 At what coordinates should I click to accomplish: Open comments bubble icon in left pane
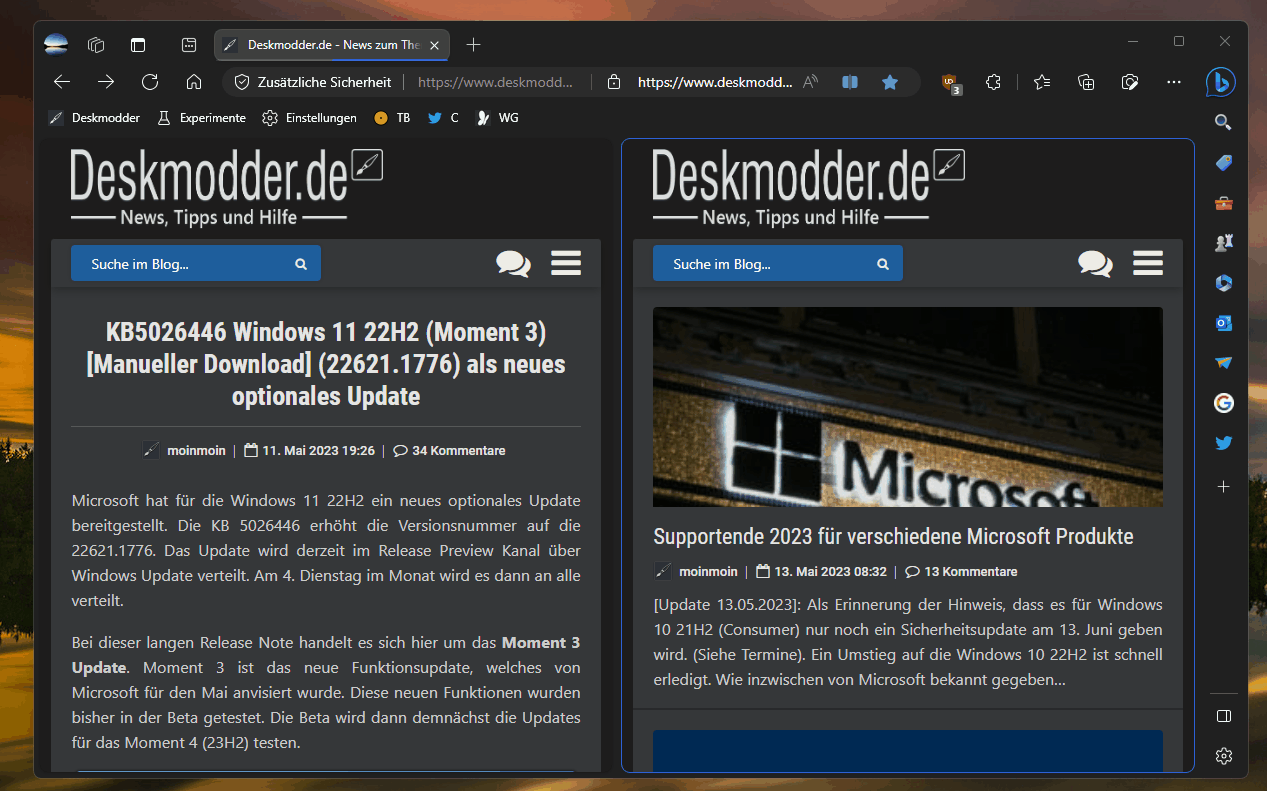[x=513, y=264]
